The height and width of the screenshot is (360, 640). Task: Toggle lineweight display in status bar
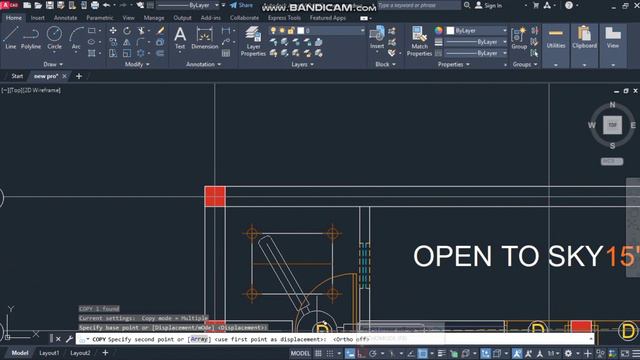[442, 353]
